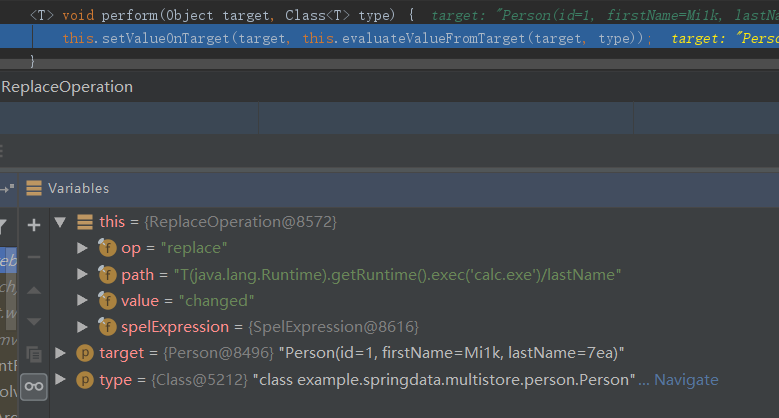Click the move watch up arrow
779x418 pixels.
point(34,290)
